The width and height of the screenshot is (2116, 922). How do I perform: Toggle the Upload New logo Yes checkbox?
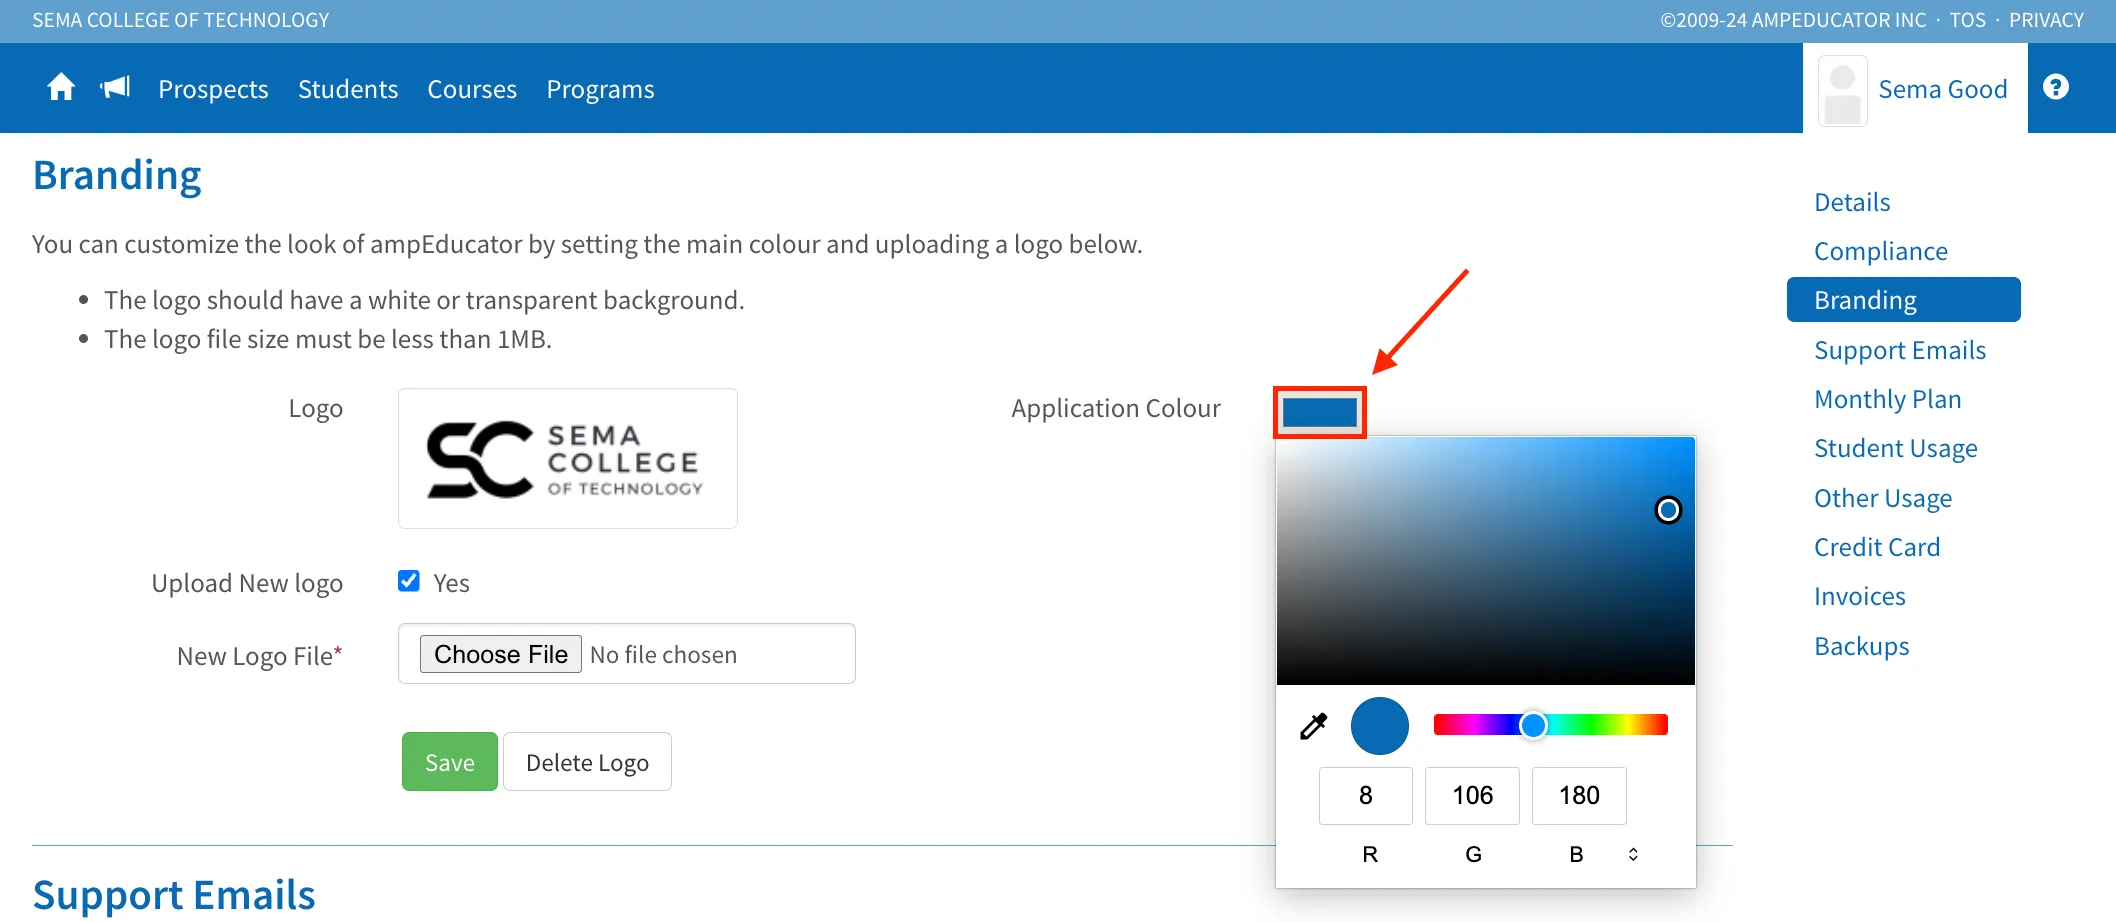pos(409,581)
